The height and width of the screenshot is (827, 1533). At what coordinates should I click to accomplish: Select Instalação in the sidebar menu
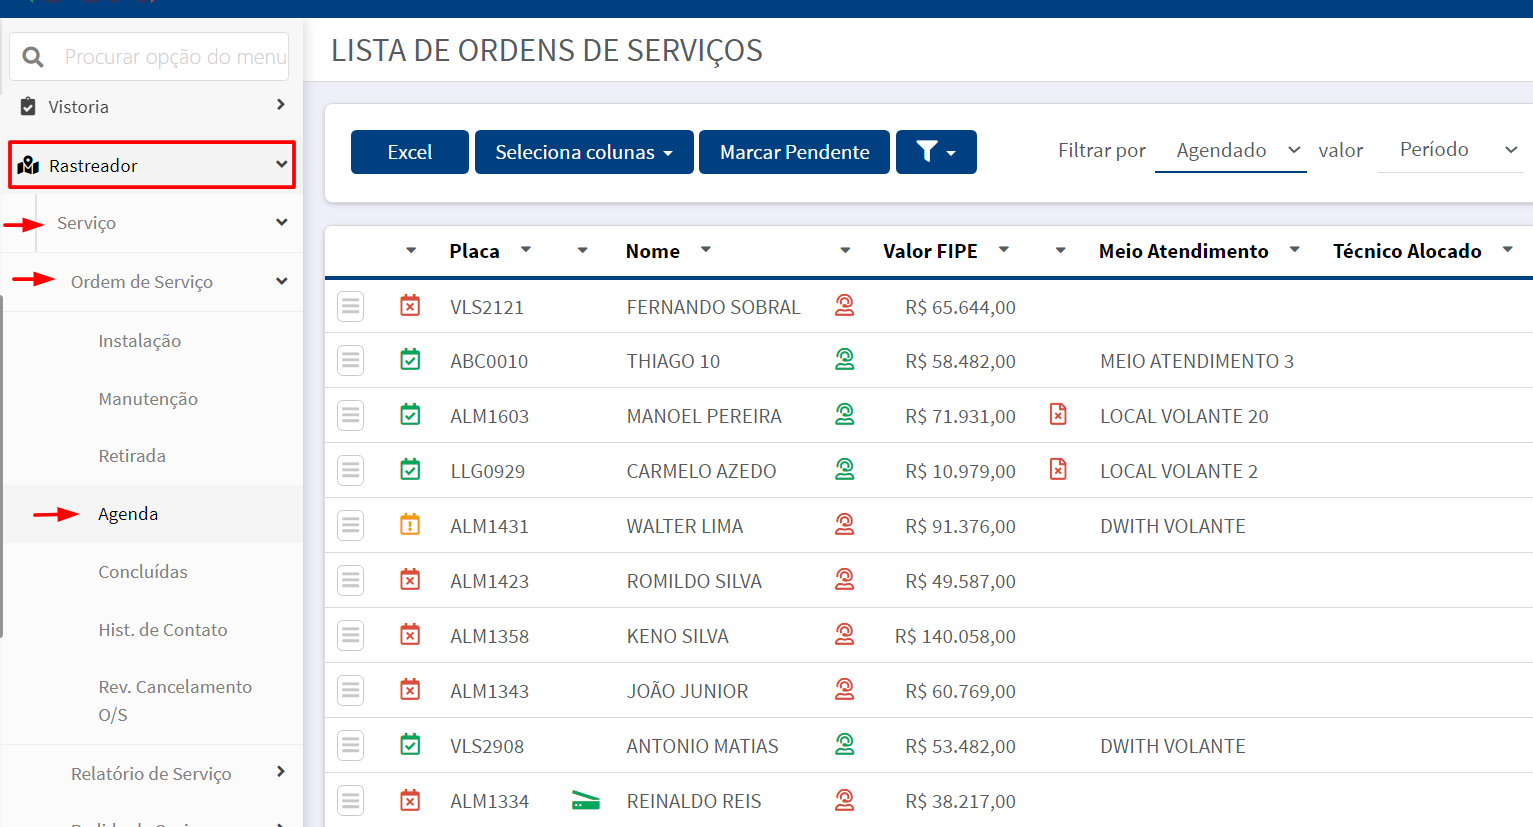tap(140, 341)
